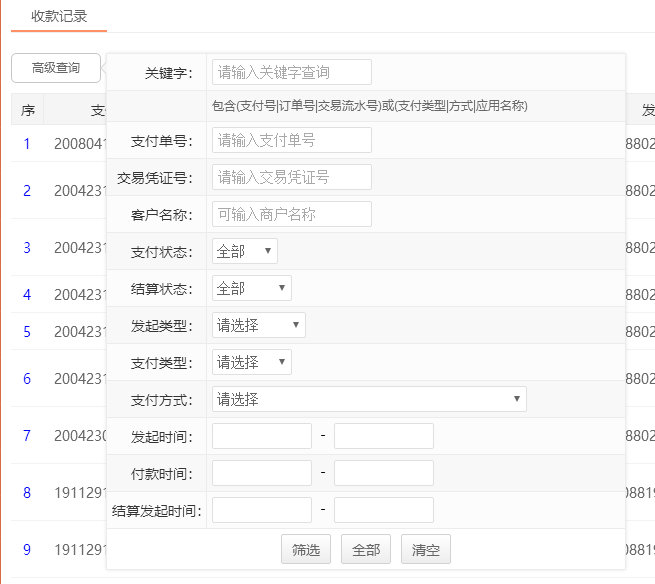
Task: Open the 收款记录 tab
Action: tap(59, 16)
